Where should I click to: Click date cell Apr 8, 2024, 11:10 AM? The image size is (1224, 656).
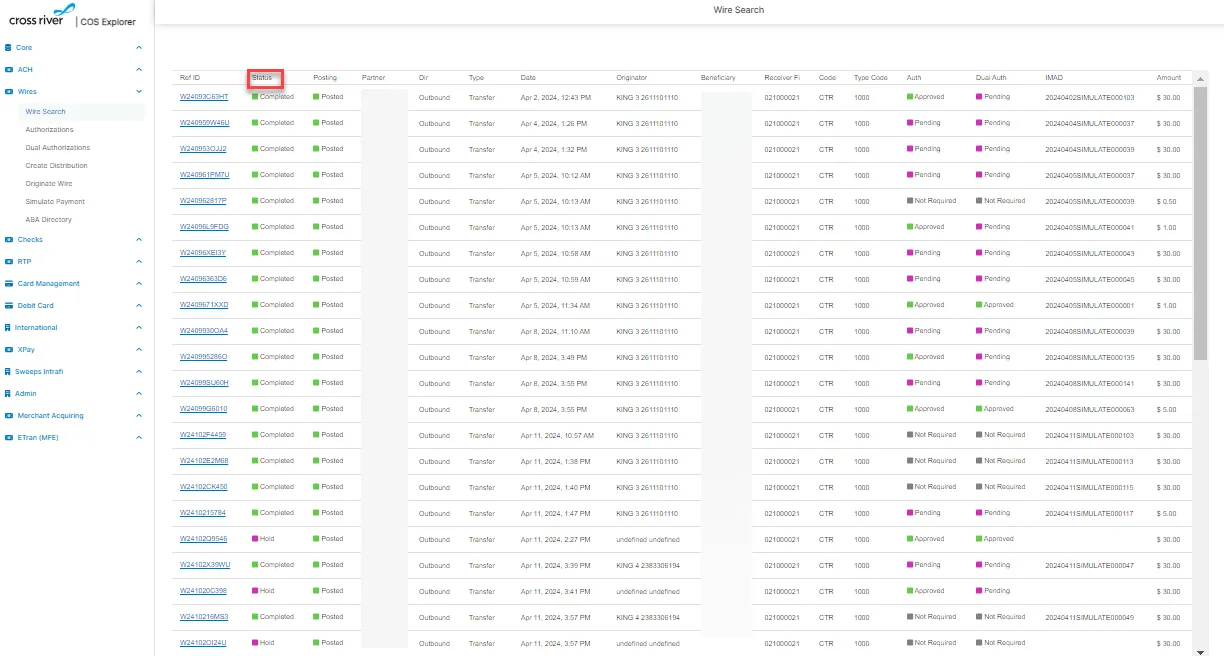[x=555, y=331]
